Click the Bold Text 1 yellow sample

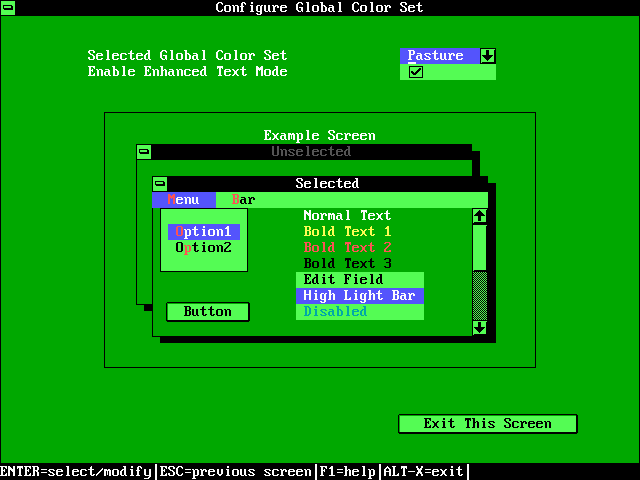[347, 232]
